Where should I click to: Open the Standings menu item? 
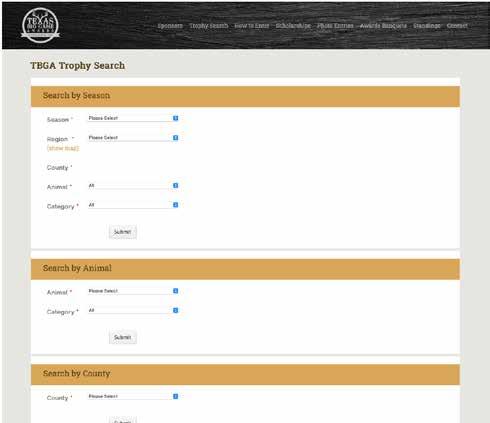pyautogui.click(x=427, y=26)
